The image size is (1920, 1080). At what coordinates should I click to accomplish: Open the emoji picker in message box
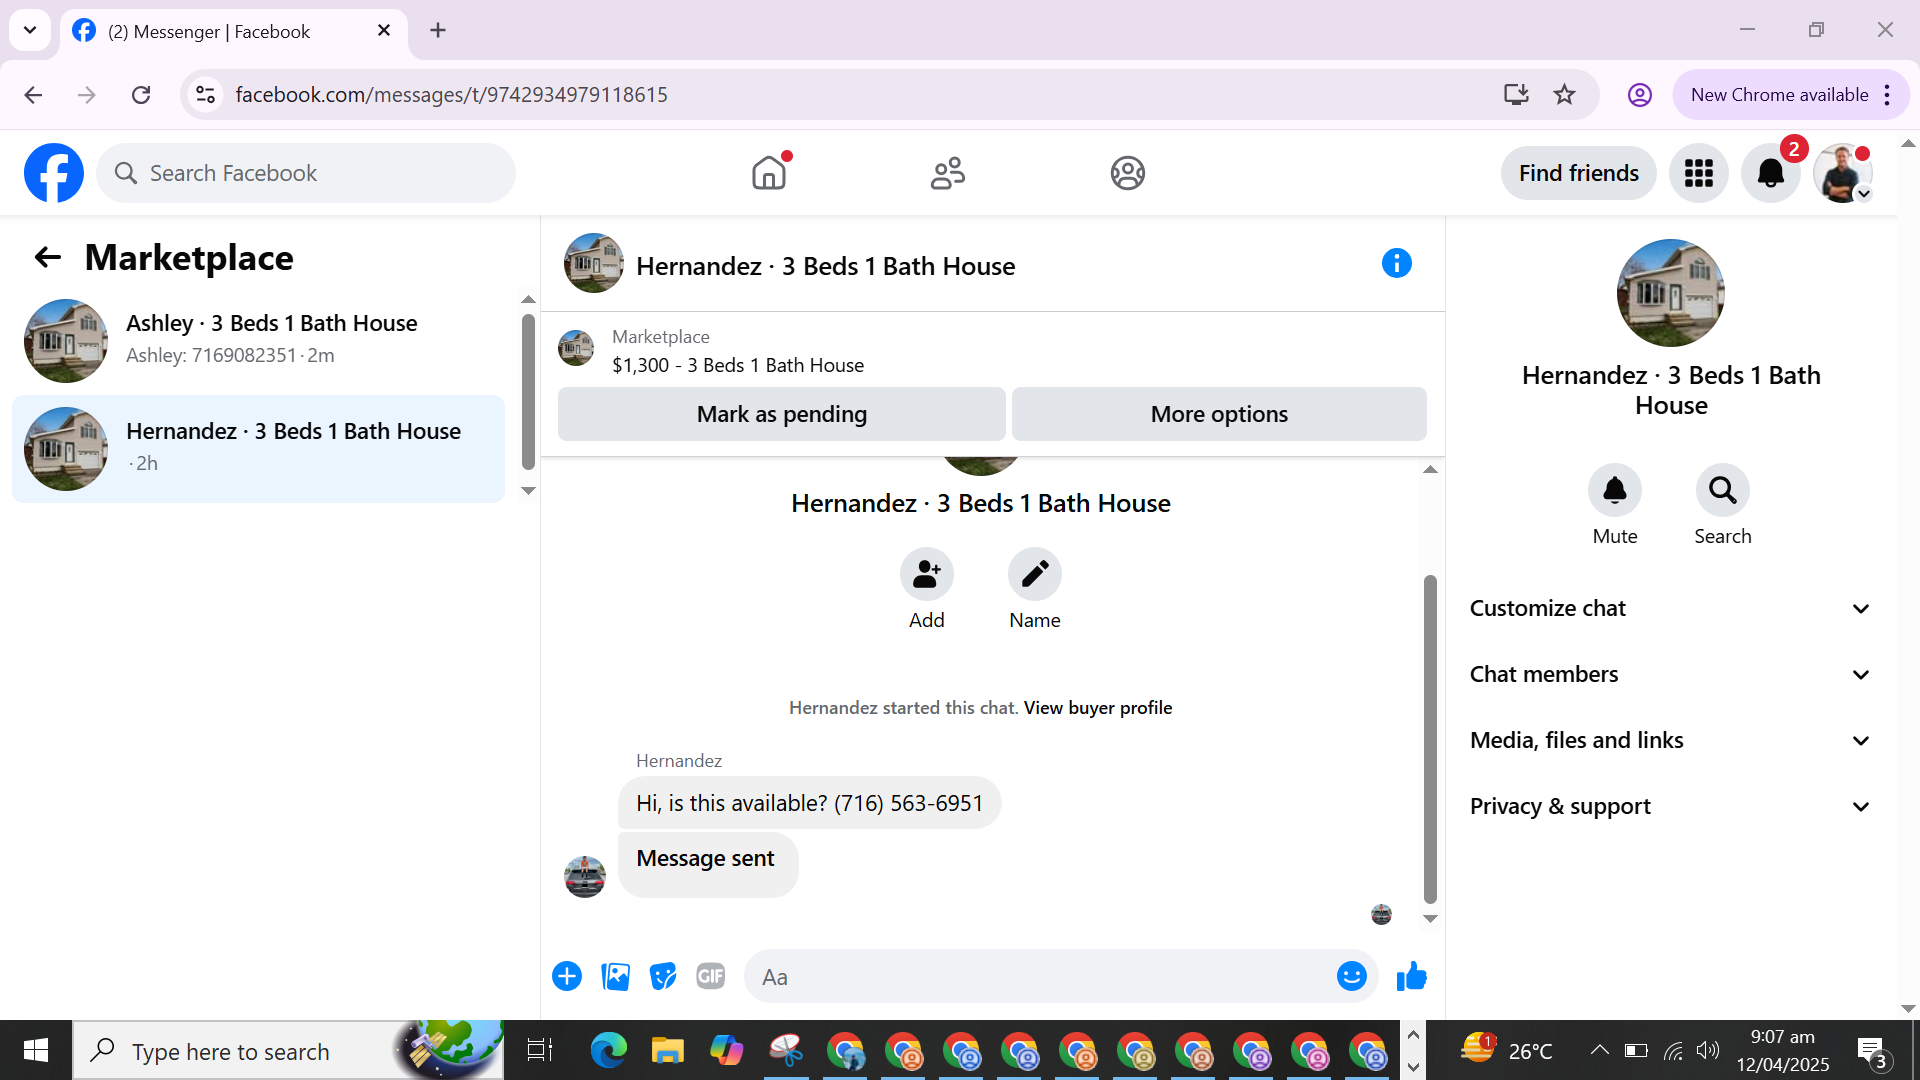(x=1351, y=976)
